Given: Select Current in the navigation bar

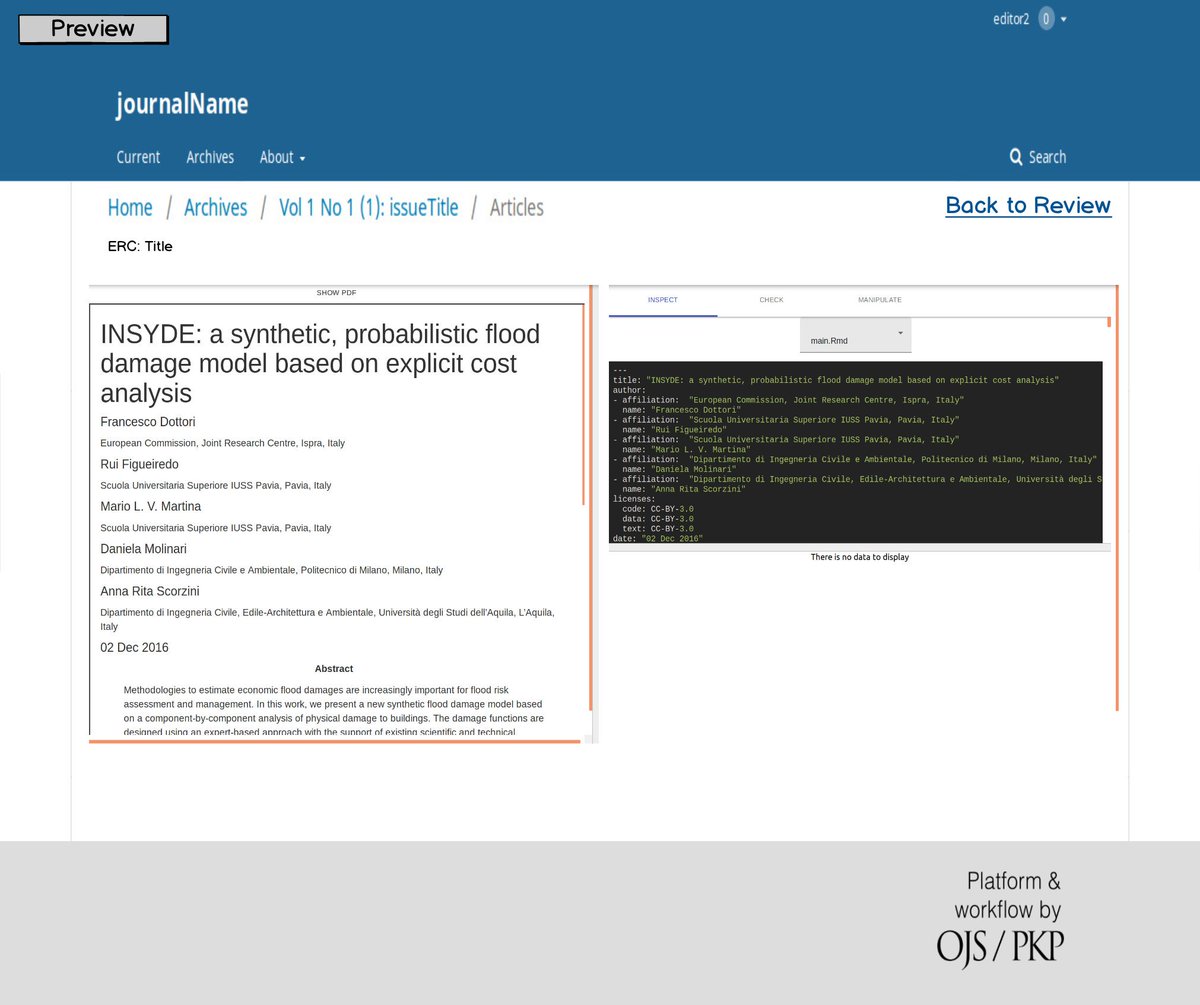Looking at the screenshot, I should 138,157.
